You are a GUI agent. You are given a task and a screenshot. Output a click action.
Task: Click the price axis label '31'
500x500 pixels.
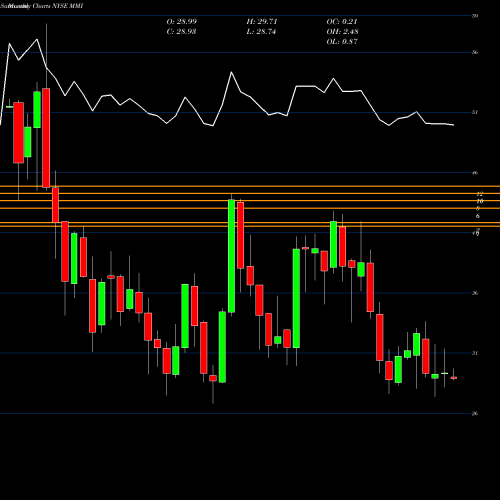[x=475, y=353]
